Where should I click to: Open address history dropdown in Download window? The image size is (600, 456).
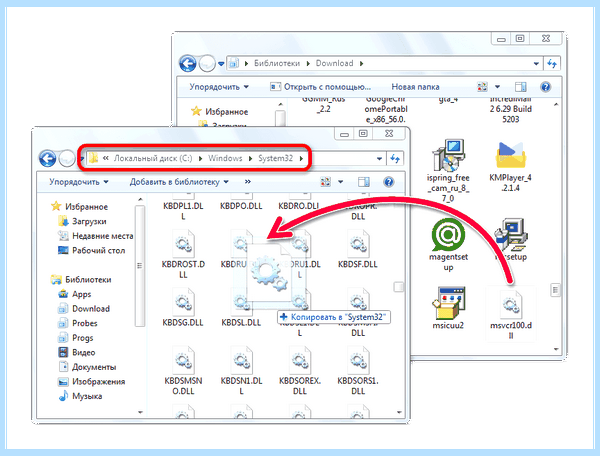(x=536, y=64)
